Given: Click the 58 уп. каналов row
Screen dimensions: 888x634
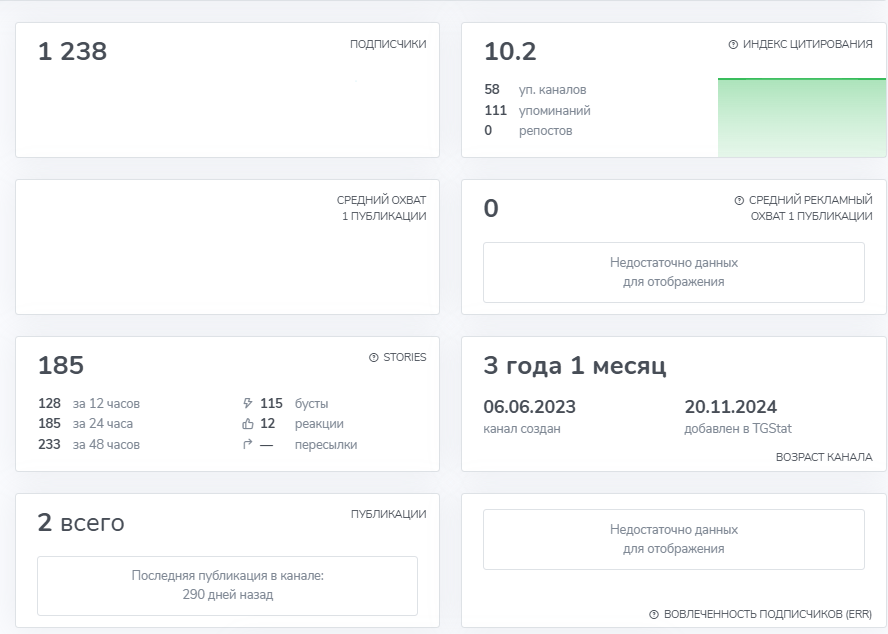Looking at the screenshot, I should [535, 90].
